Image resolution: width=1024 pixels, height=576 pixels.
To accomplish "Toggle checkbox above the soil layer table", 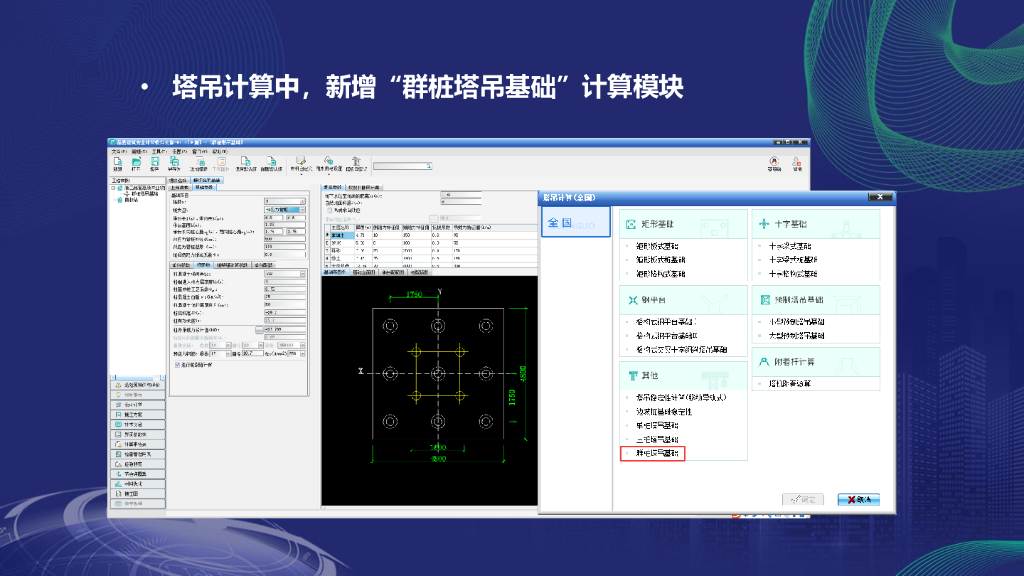I will pyautogui.click(x=329, y=210).
